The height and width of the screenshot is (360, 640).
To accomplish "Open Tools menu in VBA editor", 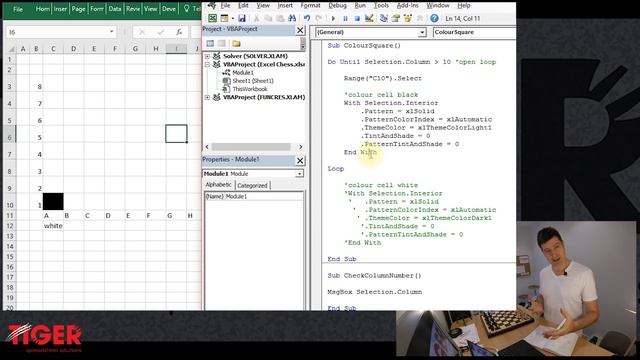I will (x=381, y=5).
